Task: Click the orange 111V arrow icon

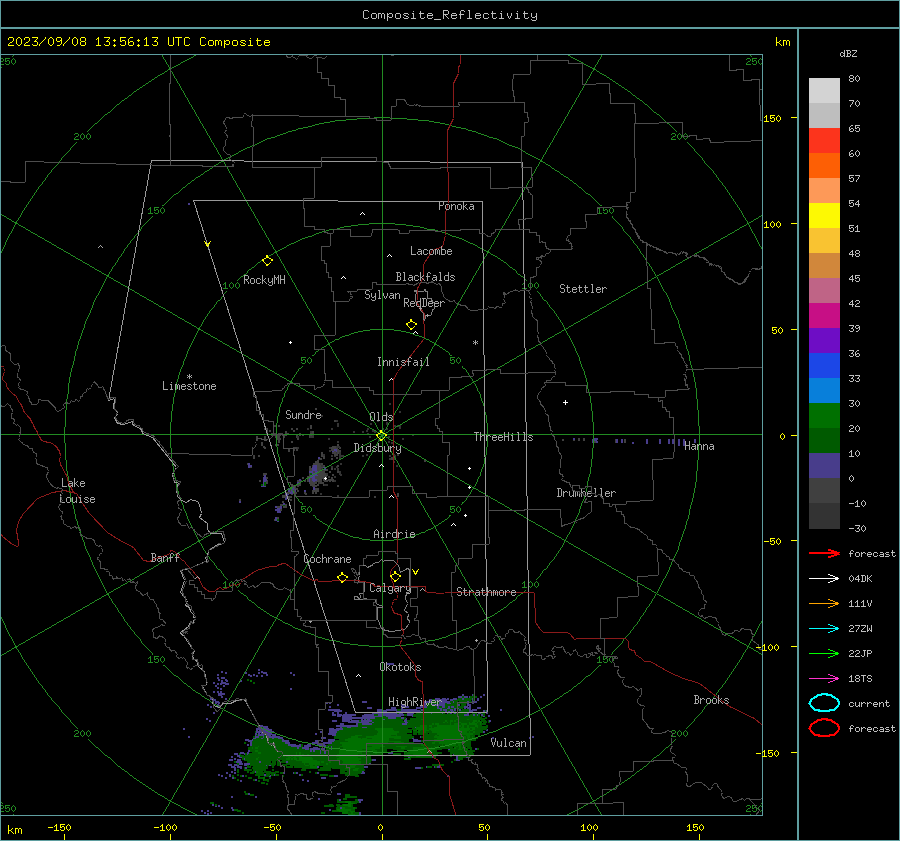Action: pyautogui.click(x=824, y=603)
